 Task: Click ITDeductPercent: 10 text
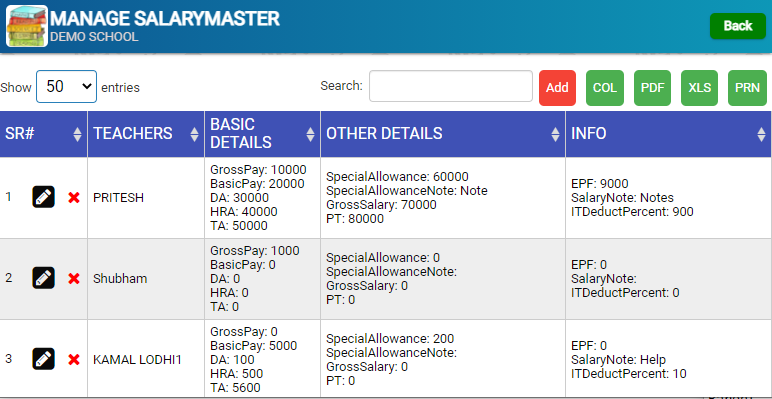tap(629, 374)
